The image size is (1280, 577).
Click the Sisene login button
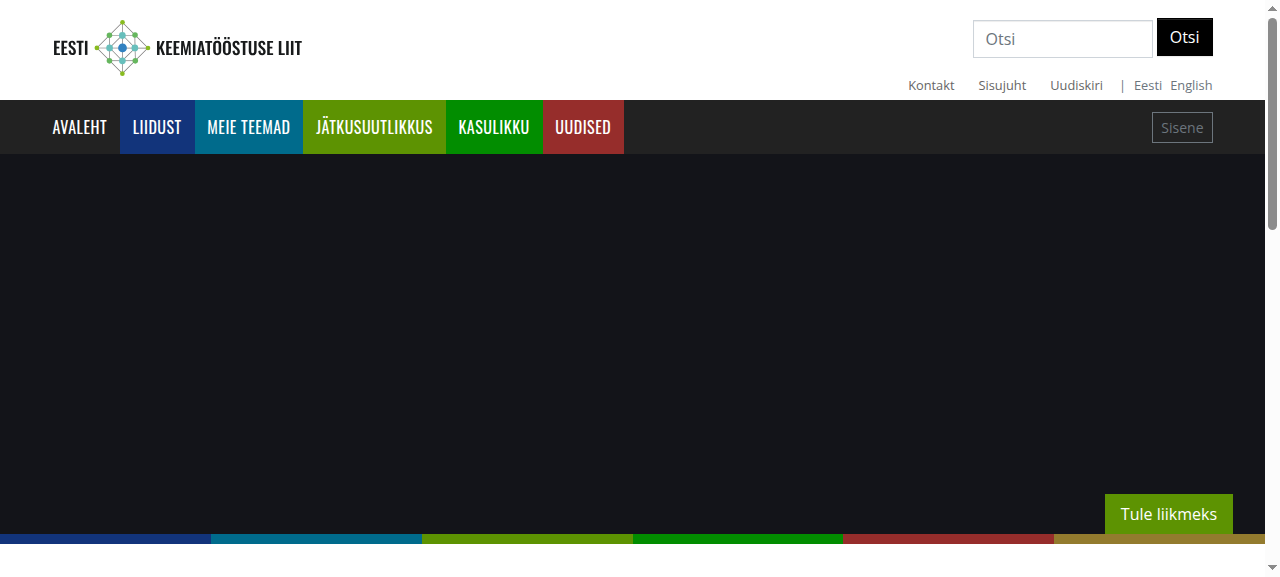coord(1182,128)
